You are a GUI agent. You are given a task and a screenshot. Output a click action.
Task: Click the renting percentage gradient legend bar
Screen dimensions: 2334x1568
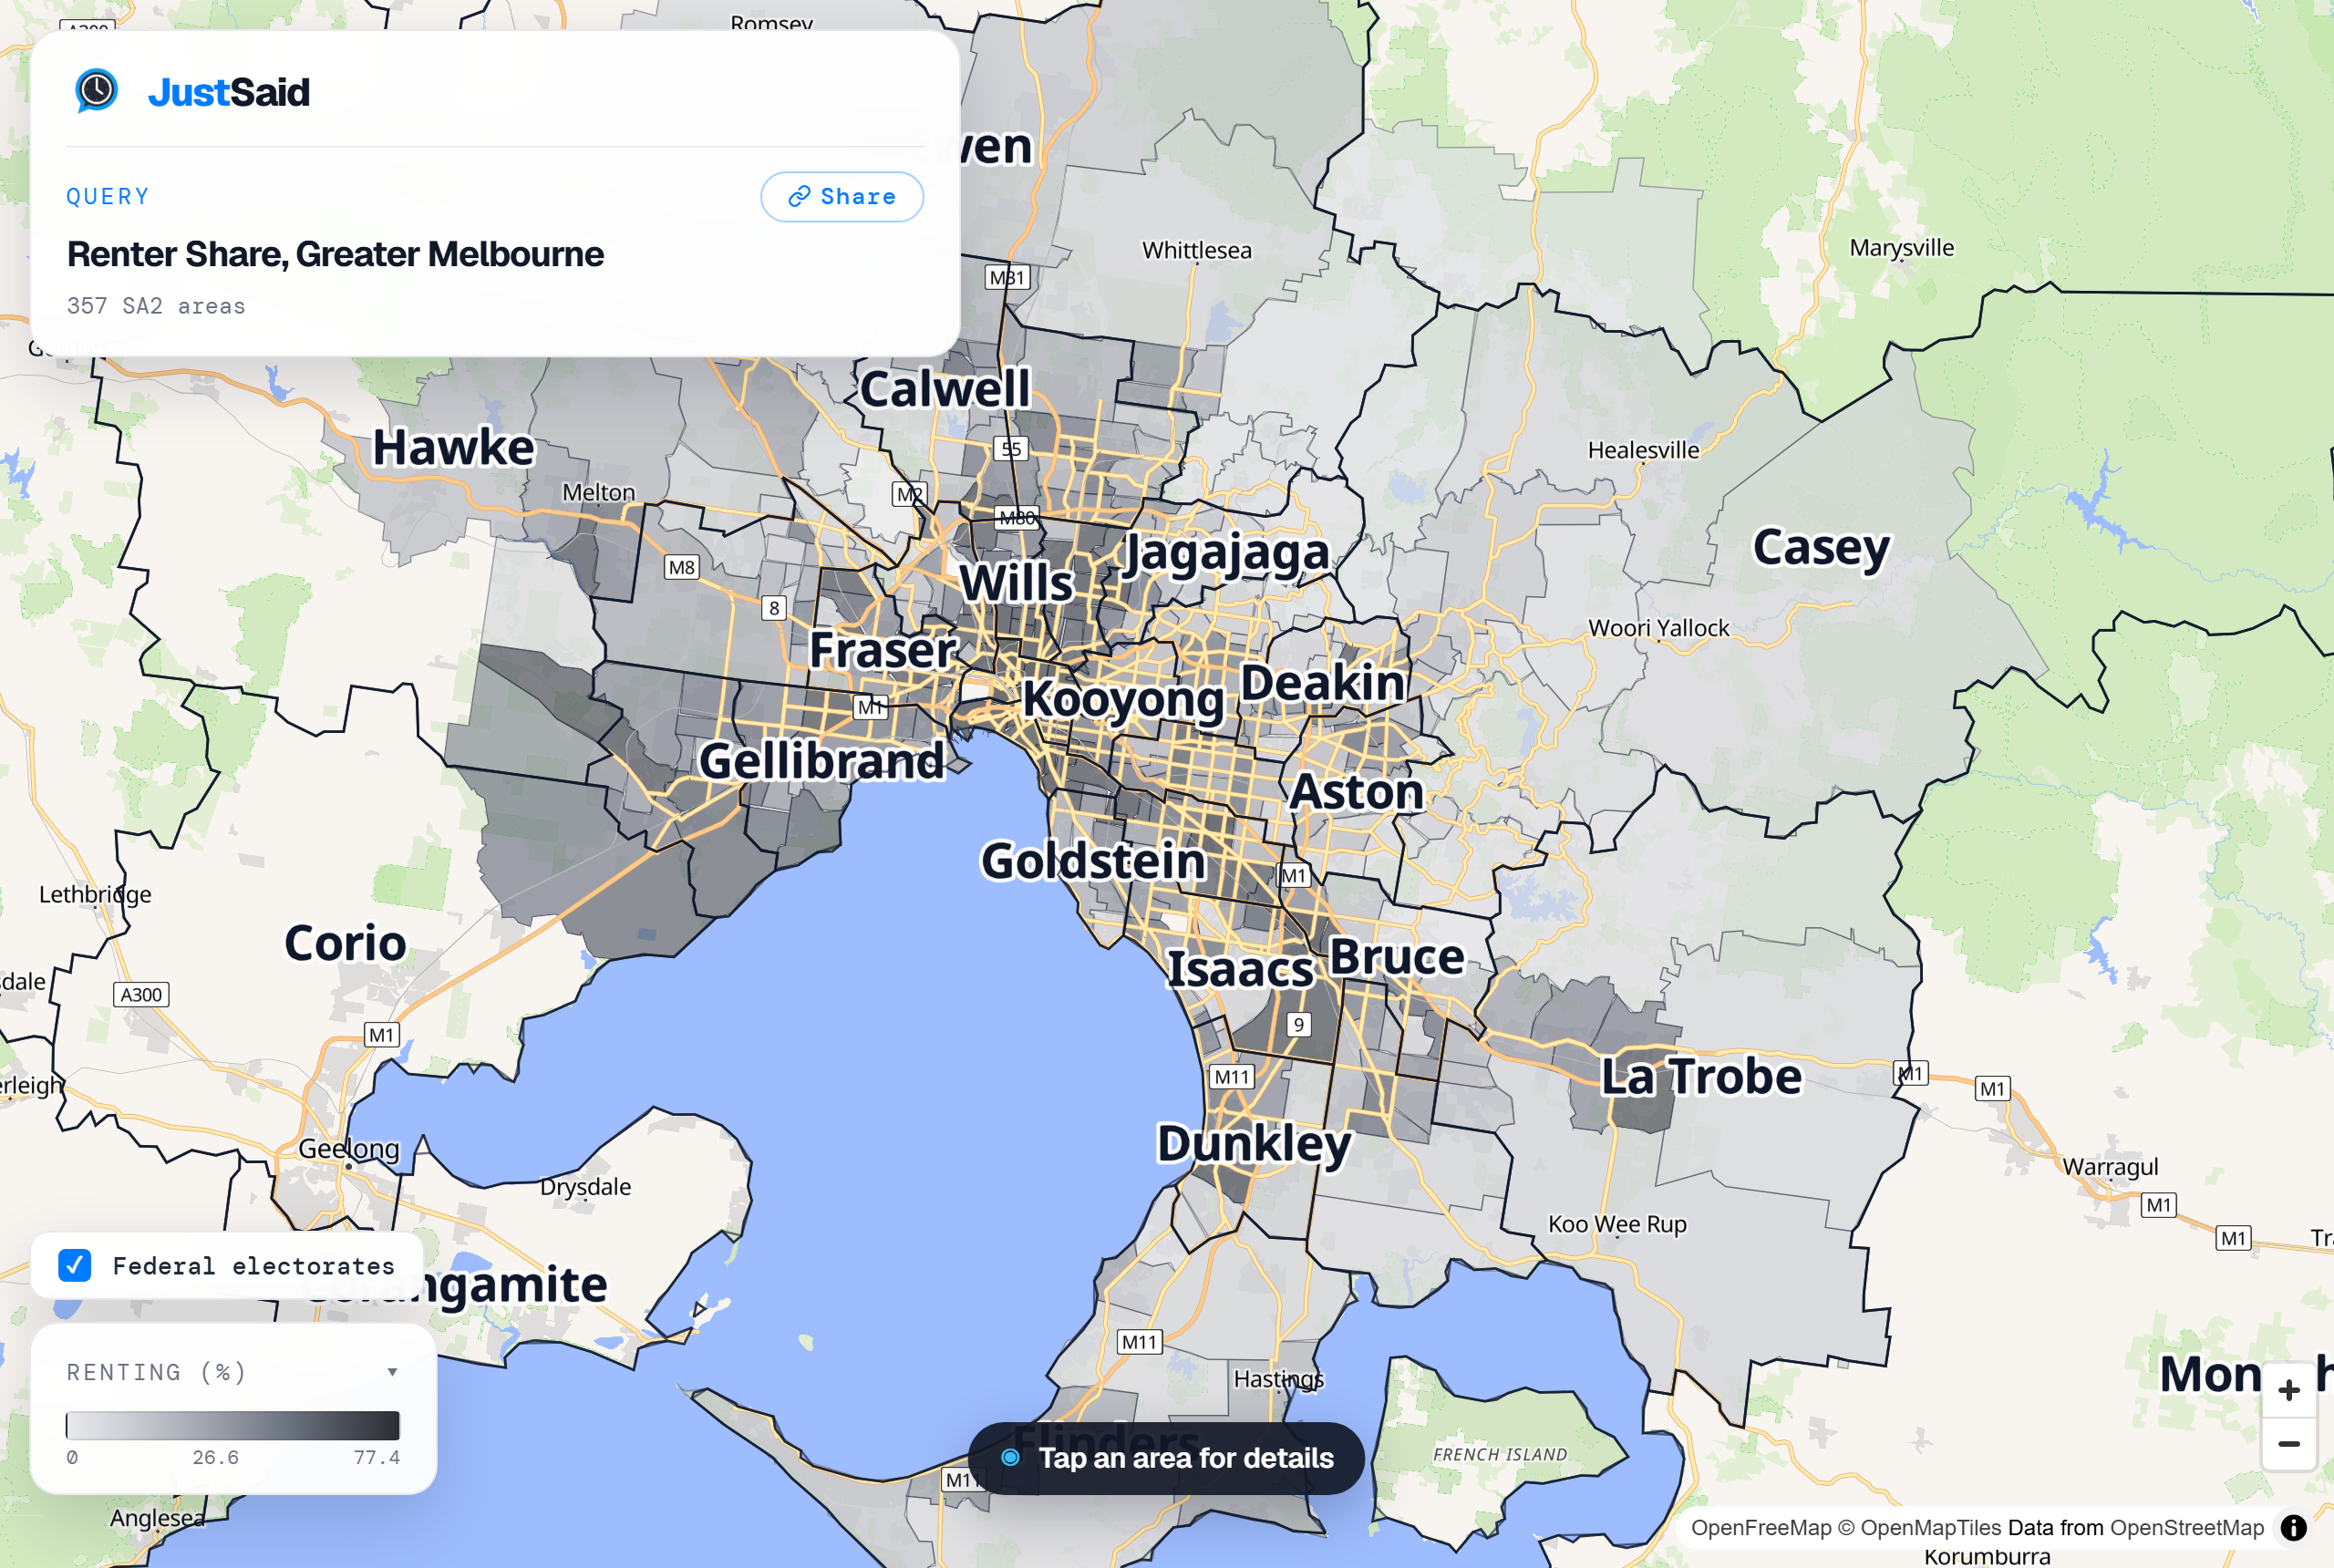233,1425
